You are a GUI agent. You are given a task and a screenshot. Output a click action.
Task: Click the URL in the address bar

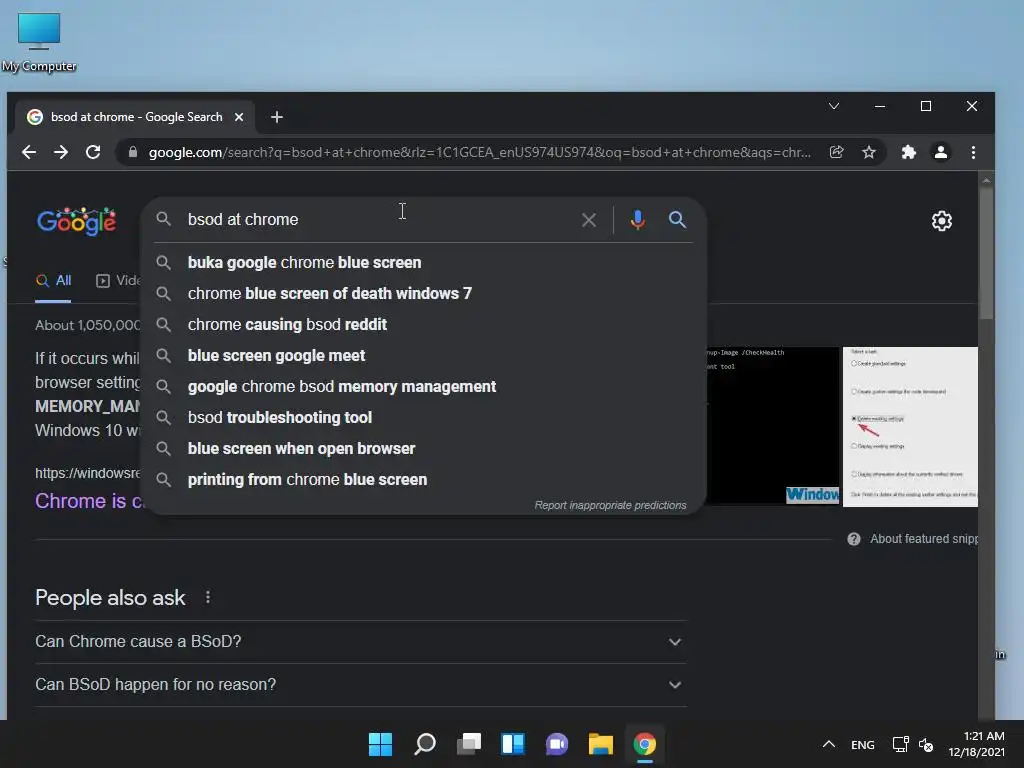[479, 152]
